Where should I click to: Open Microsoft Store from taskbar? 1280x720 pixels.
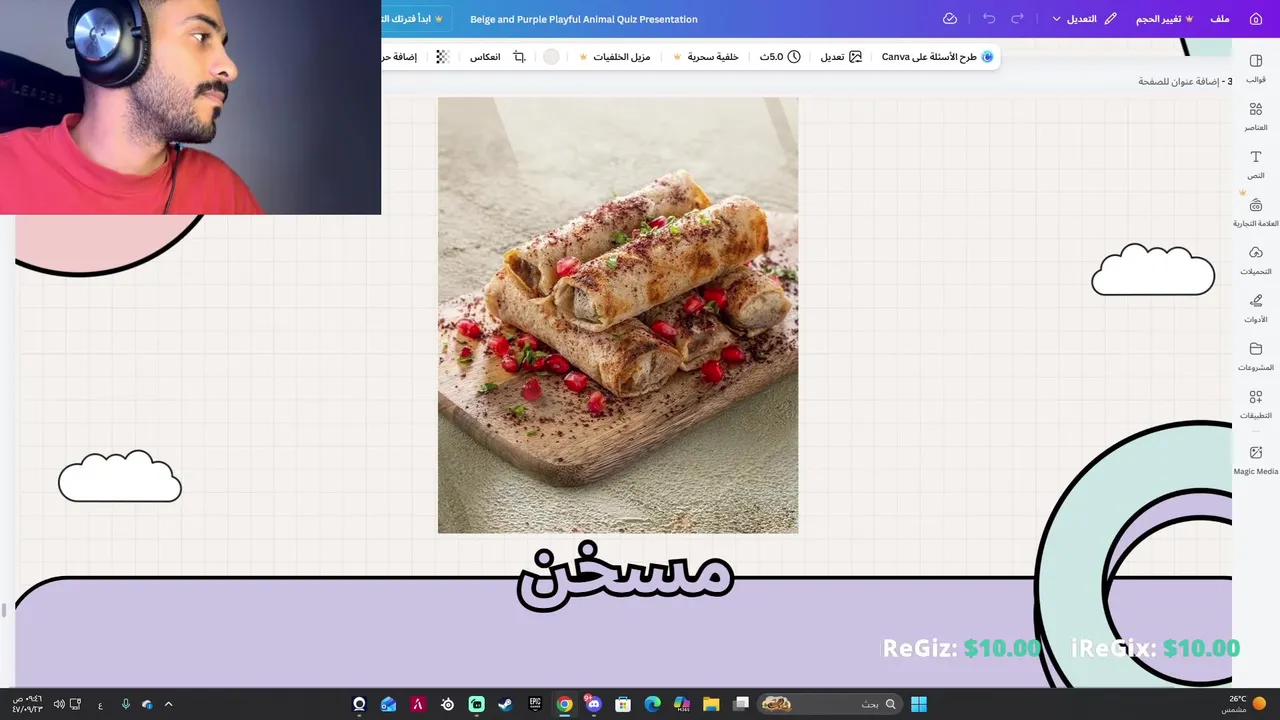623,704
